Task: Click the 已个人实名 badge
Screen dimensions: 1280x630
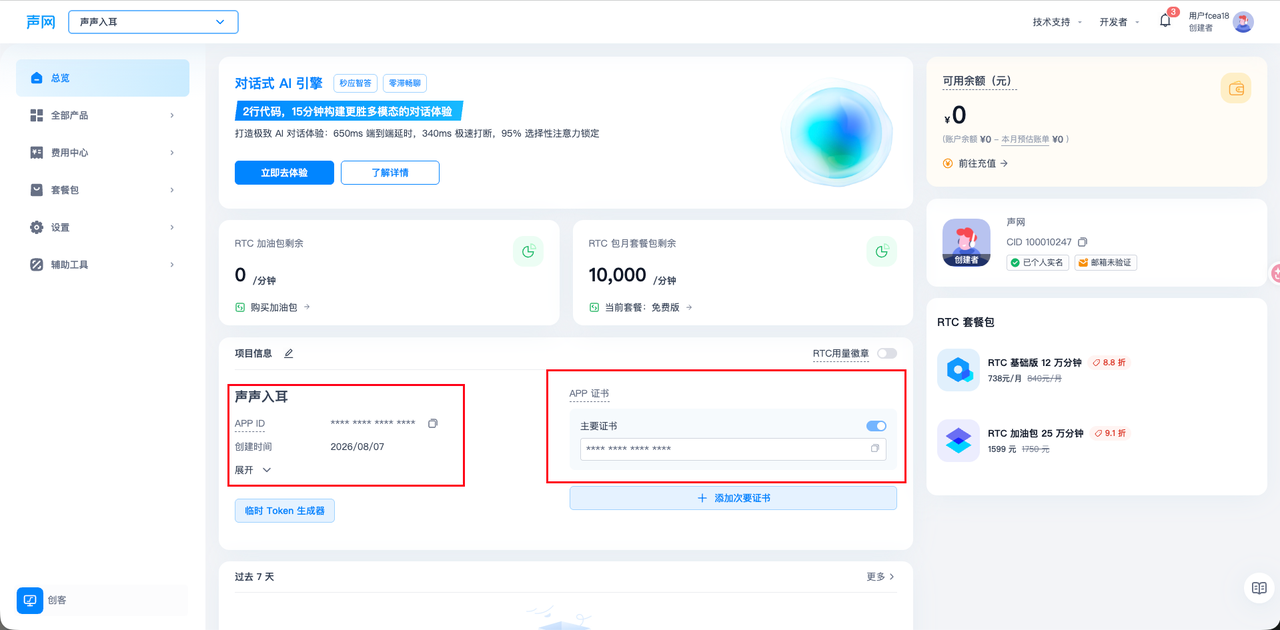Action: (1037, 262)
